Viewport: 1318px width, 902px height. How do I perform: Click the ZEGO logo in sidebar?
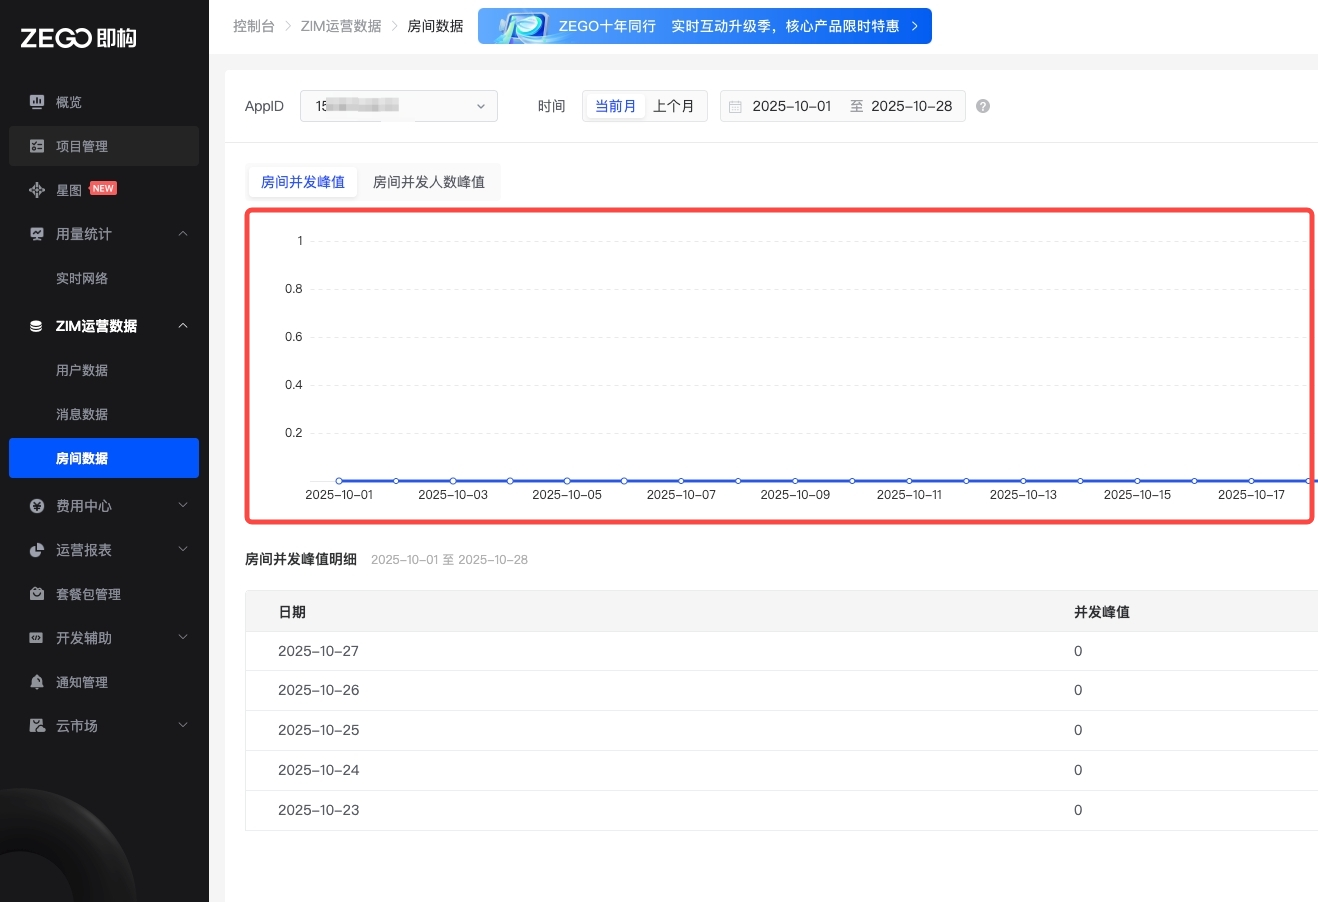(78, 38)
